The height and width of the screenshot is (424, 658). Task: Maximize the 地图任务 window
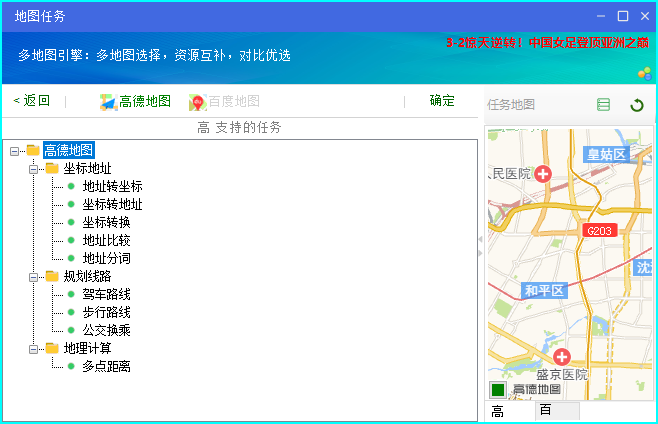(623, 16)
